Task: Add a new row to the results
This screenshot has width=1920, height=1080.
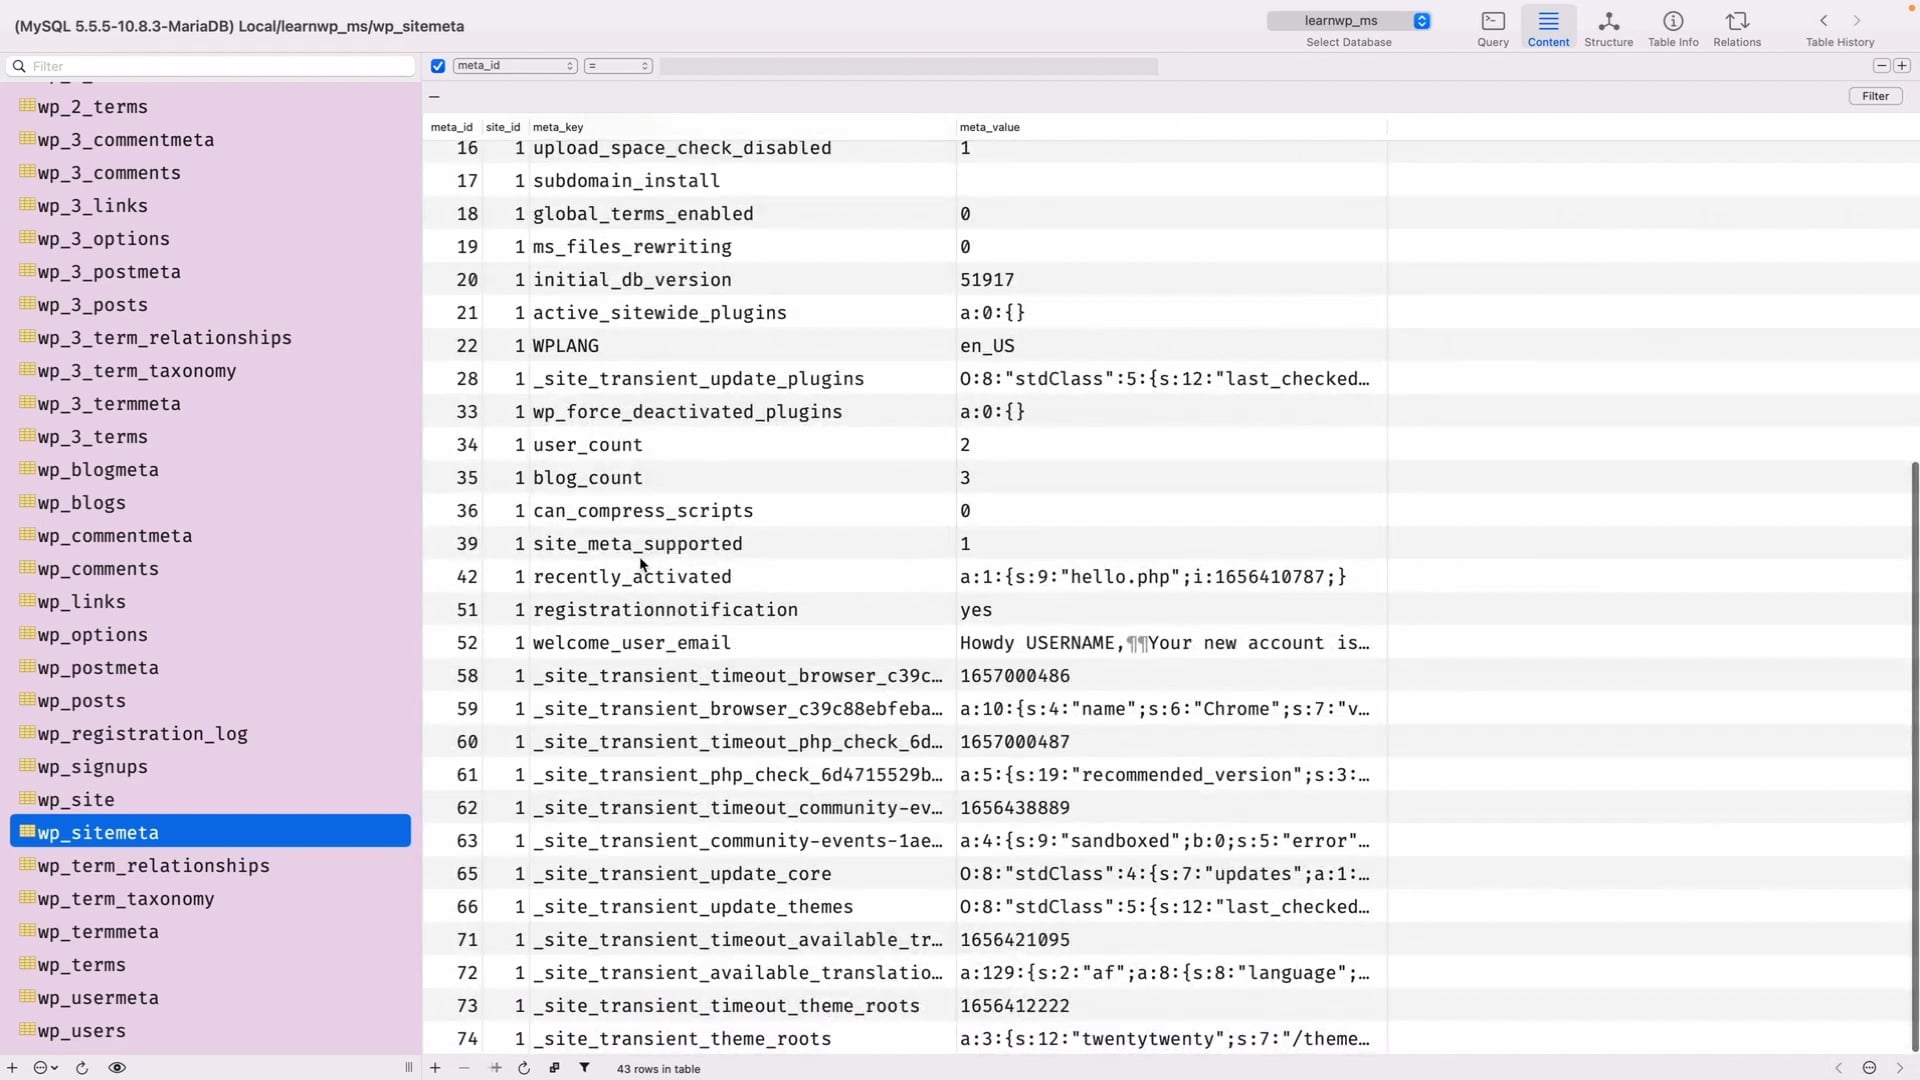Action: point(434,1067)
